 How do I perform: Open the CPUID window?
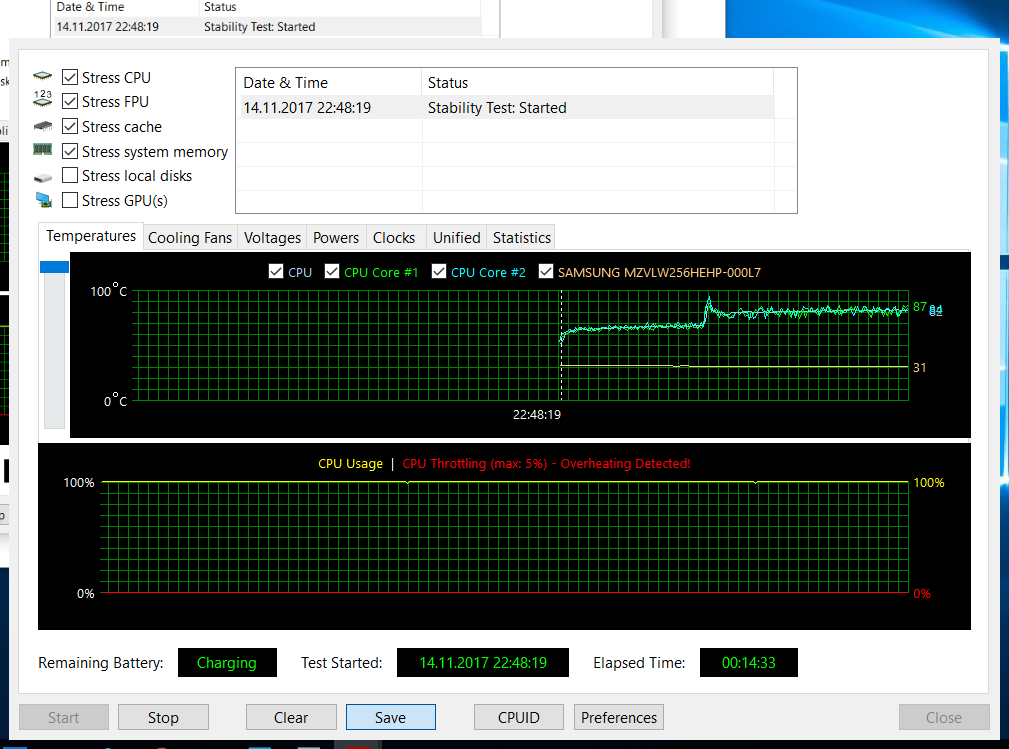click(519, 717)
